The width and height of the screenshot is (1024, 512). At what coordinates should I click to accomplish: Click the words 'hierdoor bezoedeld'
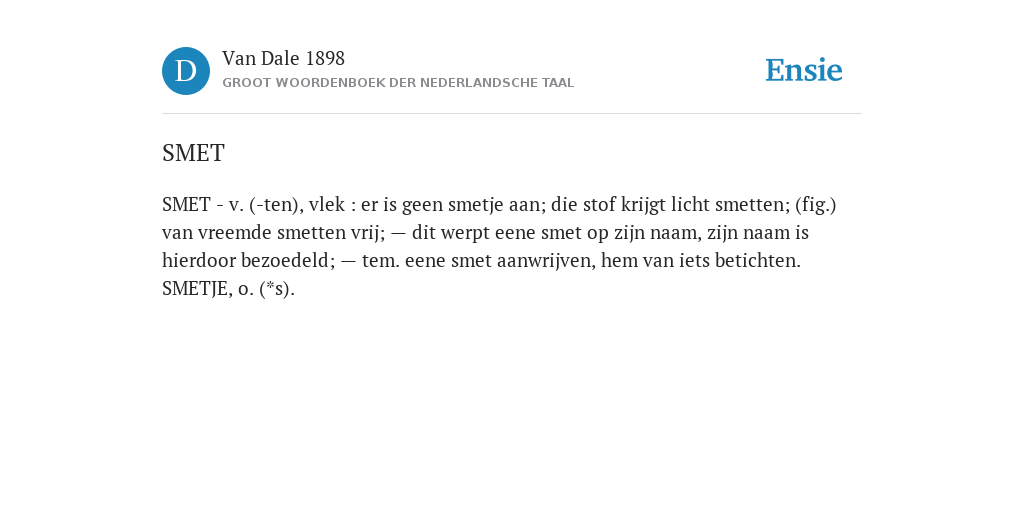tap(248, 261)
